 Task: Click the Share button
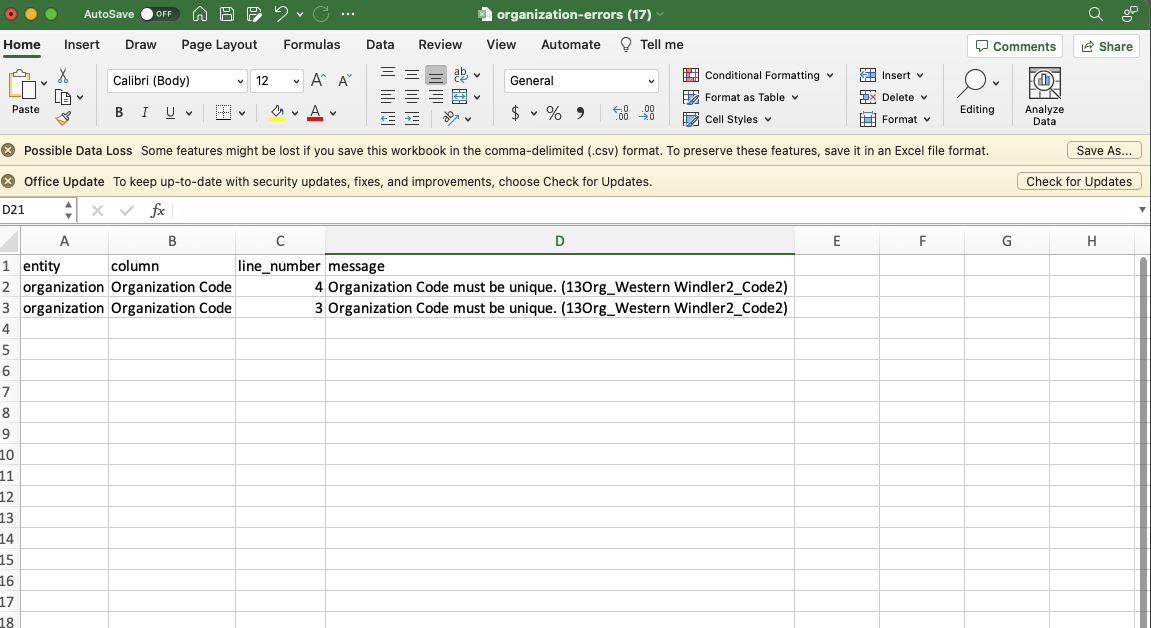(1107, 46)
